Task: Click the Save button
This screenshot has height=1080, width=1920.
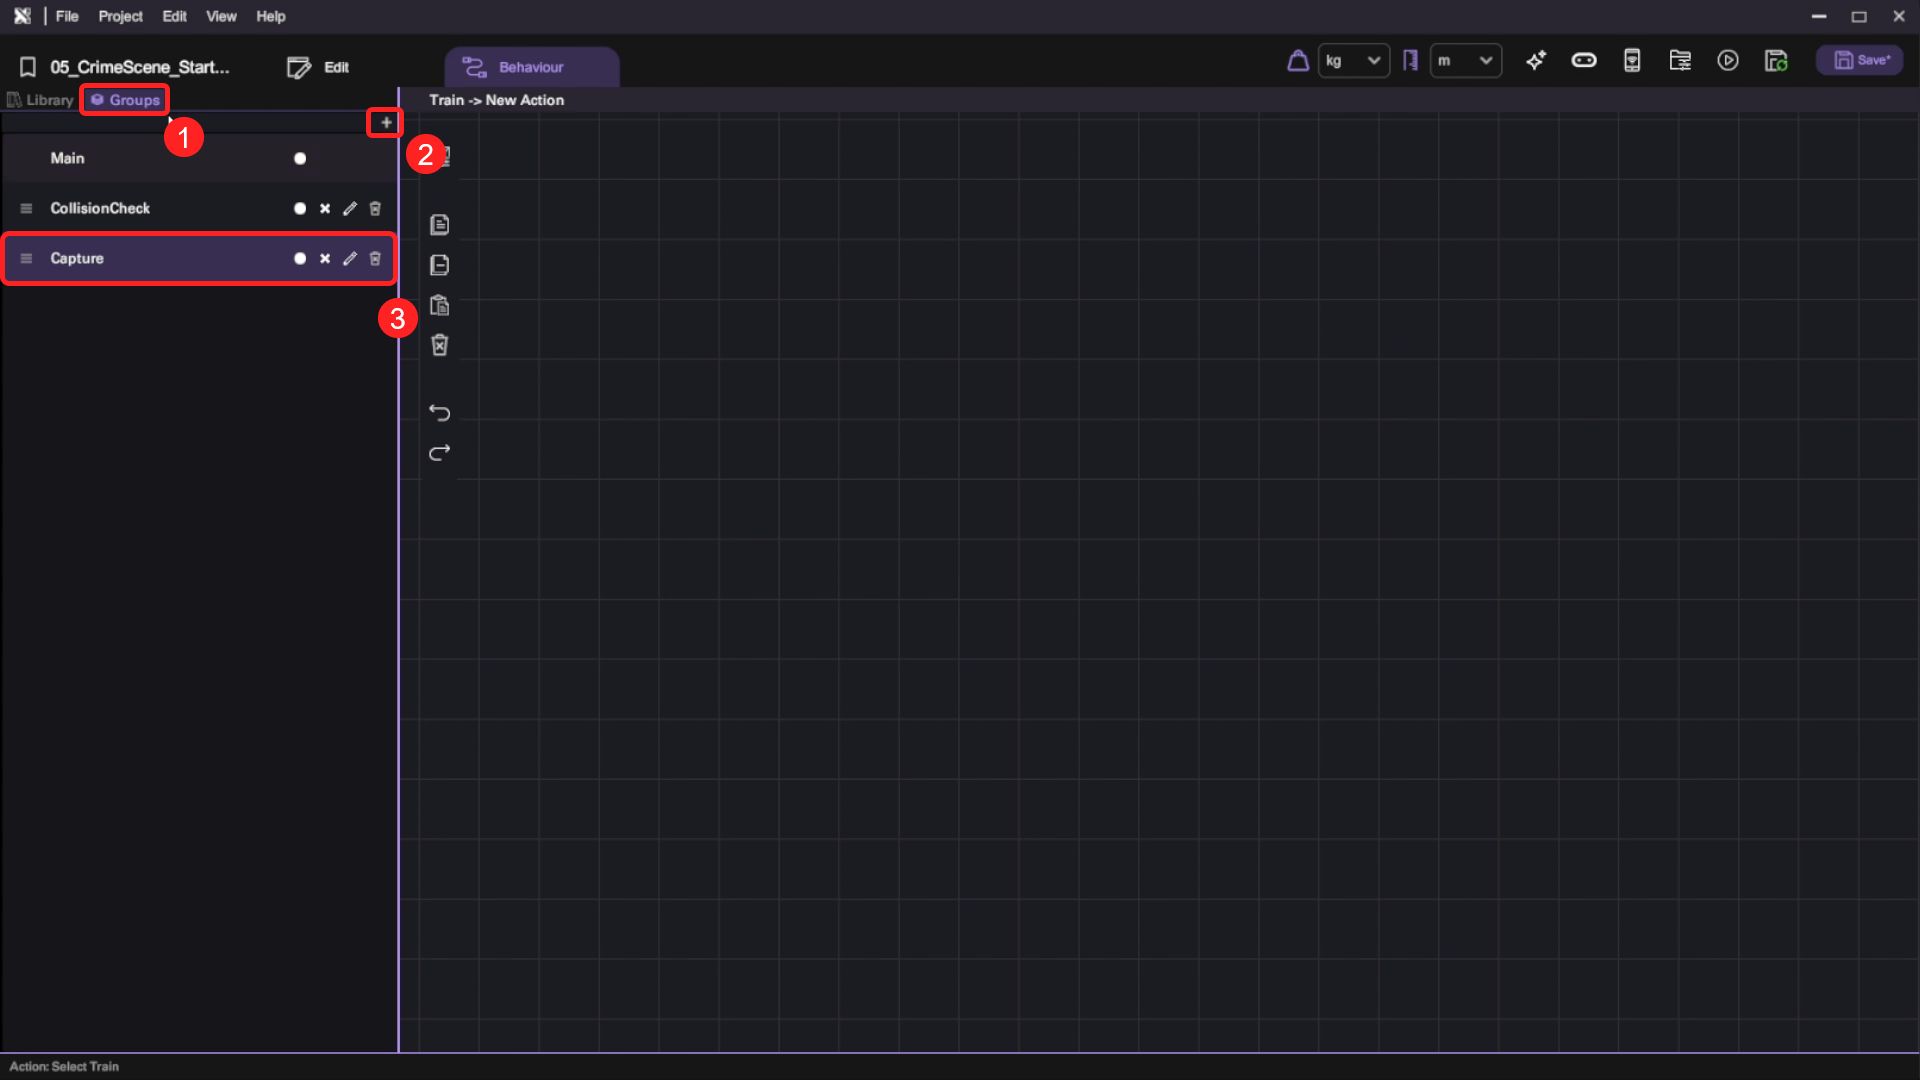Action: coord(1860,61)
